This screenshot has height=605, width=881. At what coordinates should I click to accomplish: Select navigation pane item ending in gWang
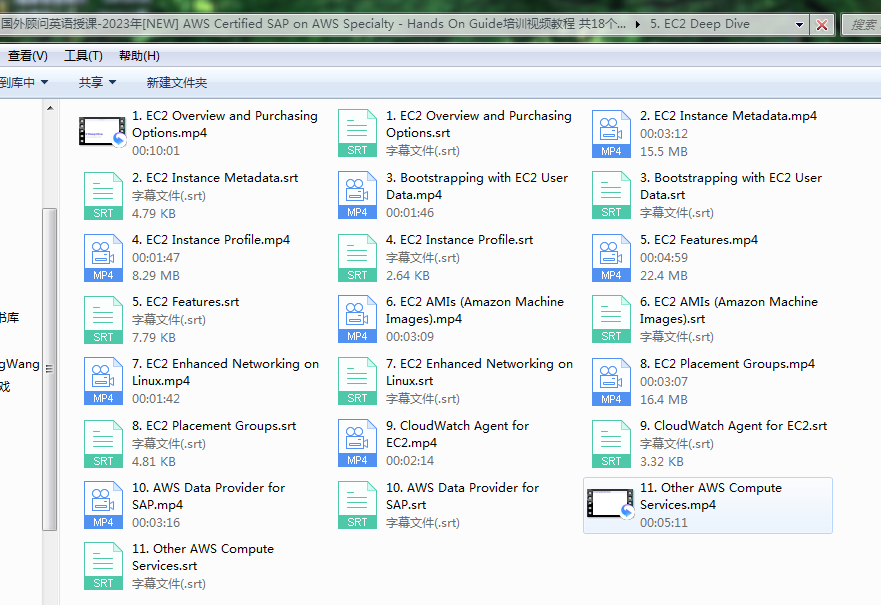(x=20, y=364)
